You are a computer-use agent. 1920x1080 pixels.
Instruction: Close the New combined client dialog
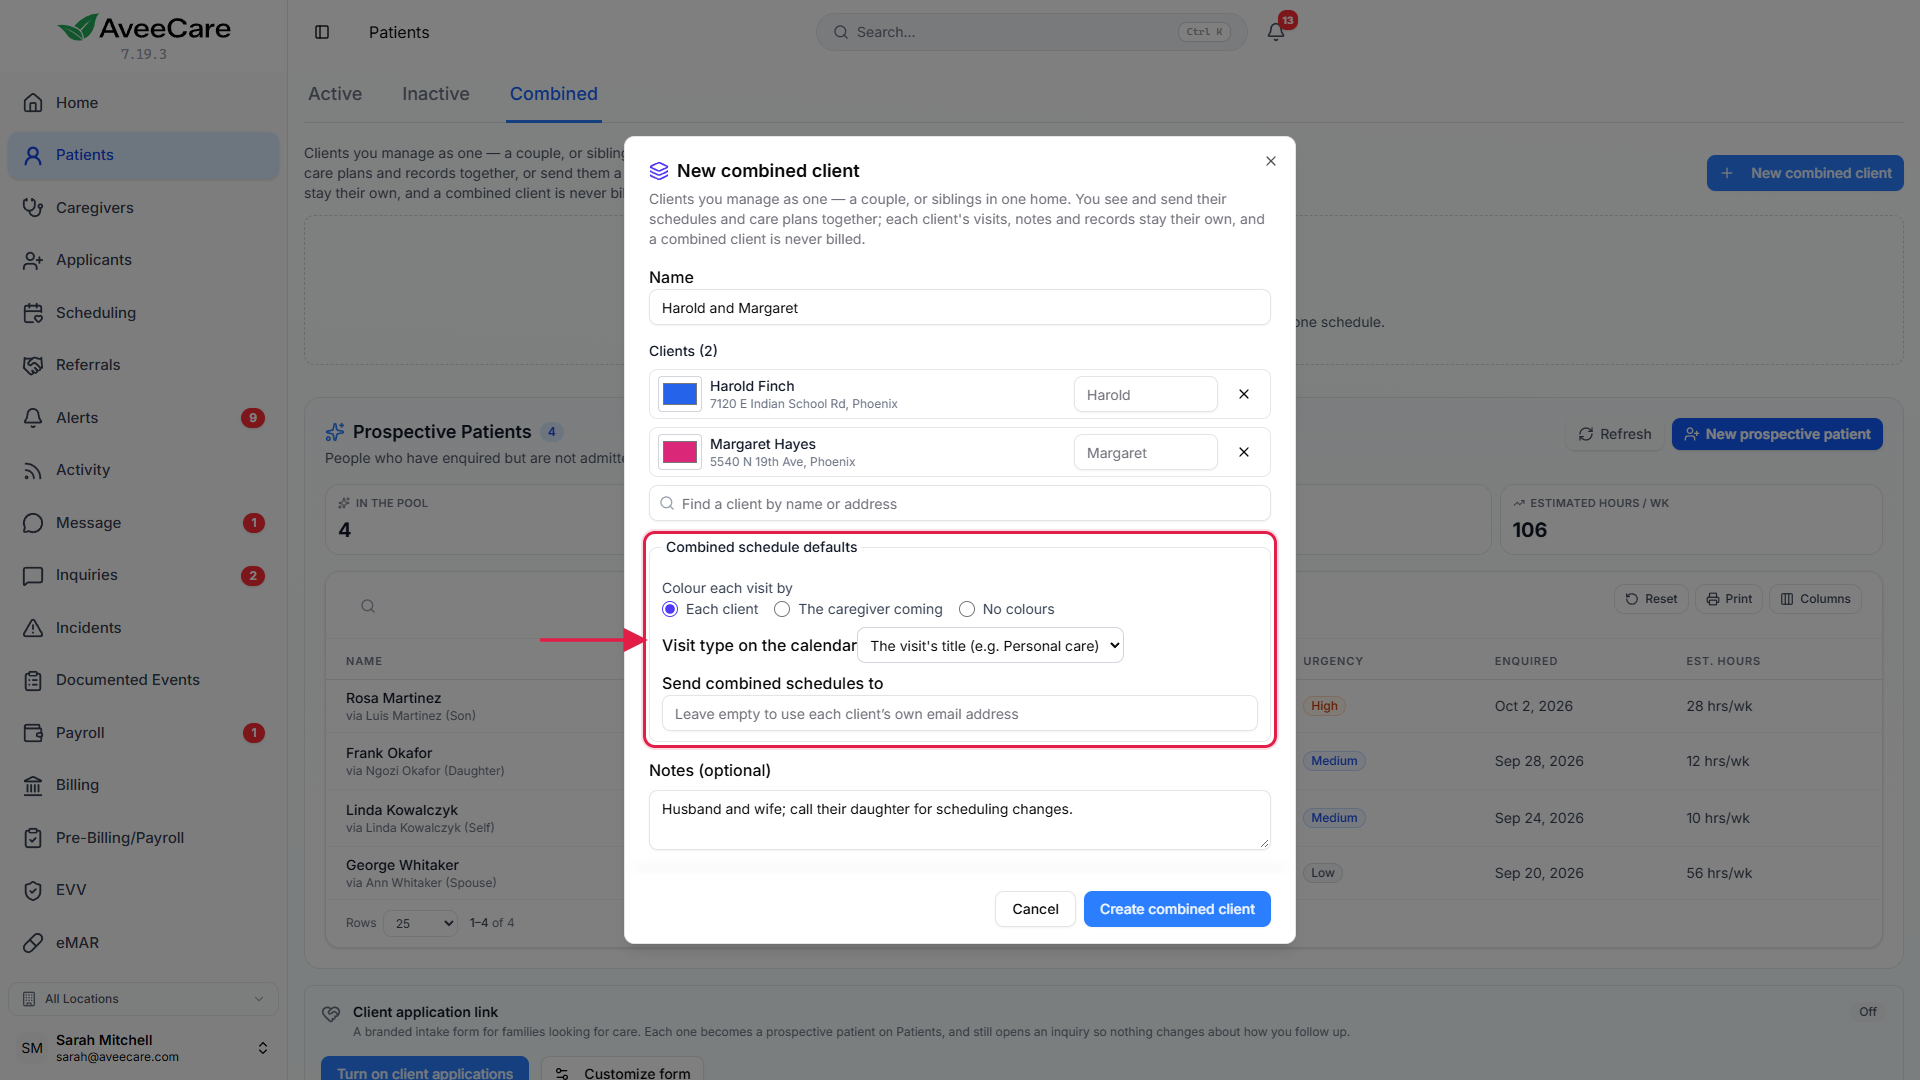click(x=1271, y=161)
